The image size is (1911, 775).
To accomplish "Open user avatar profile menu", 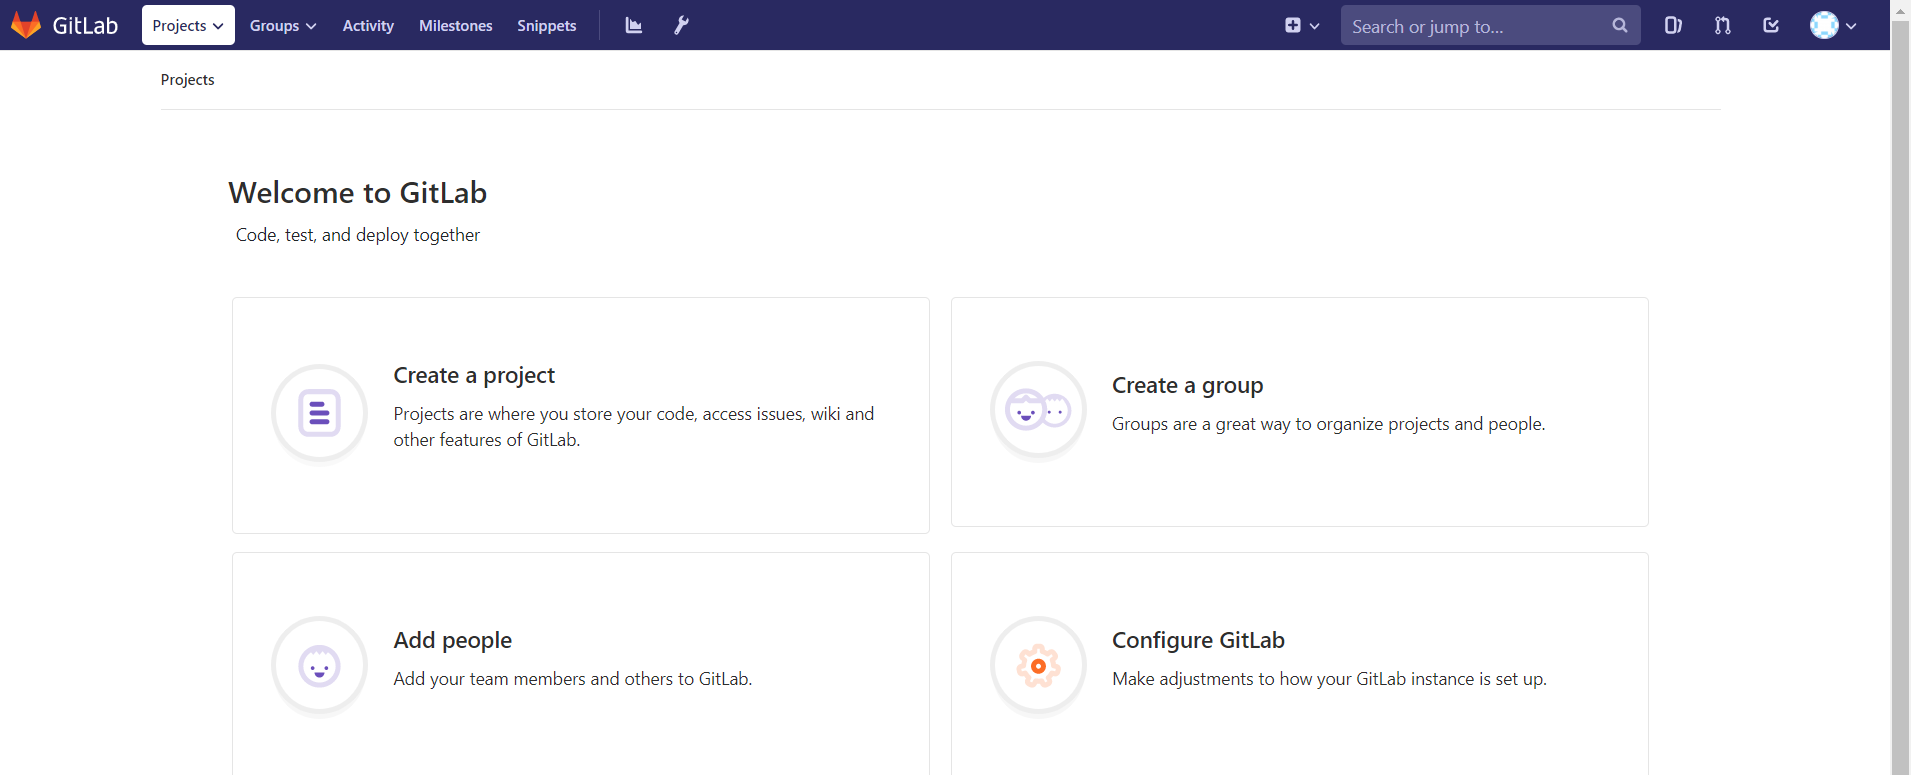I will pyautogui.click(x=1833, y=25).
